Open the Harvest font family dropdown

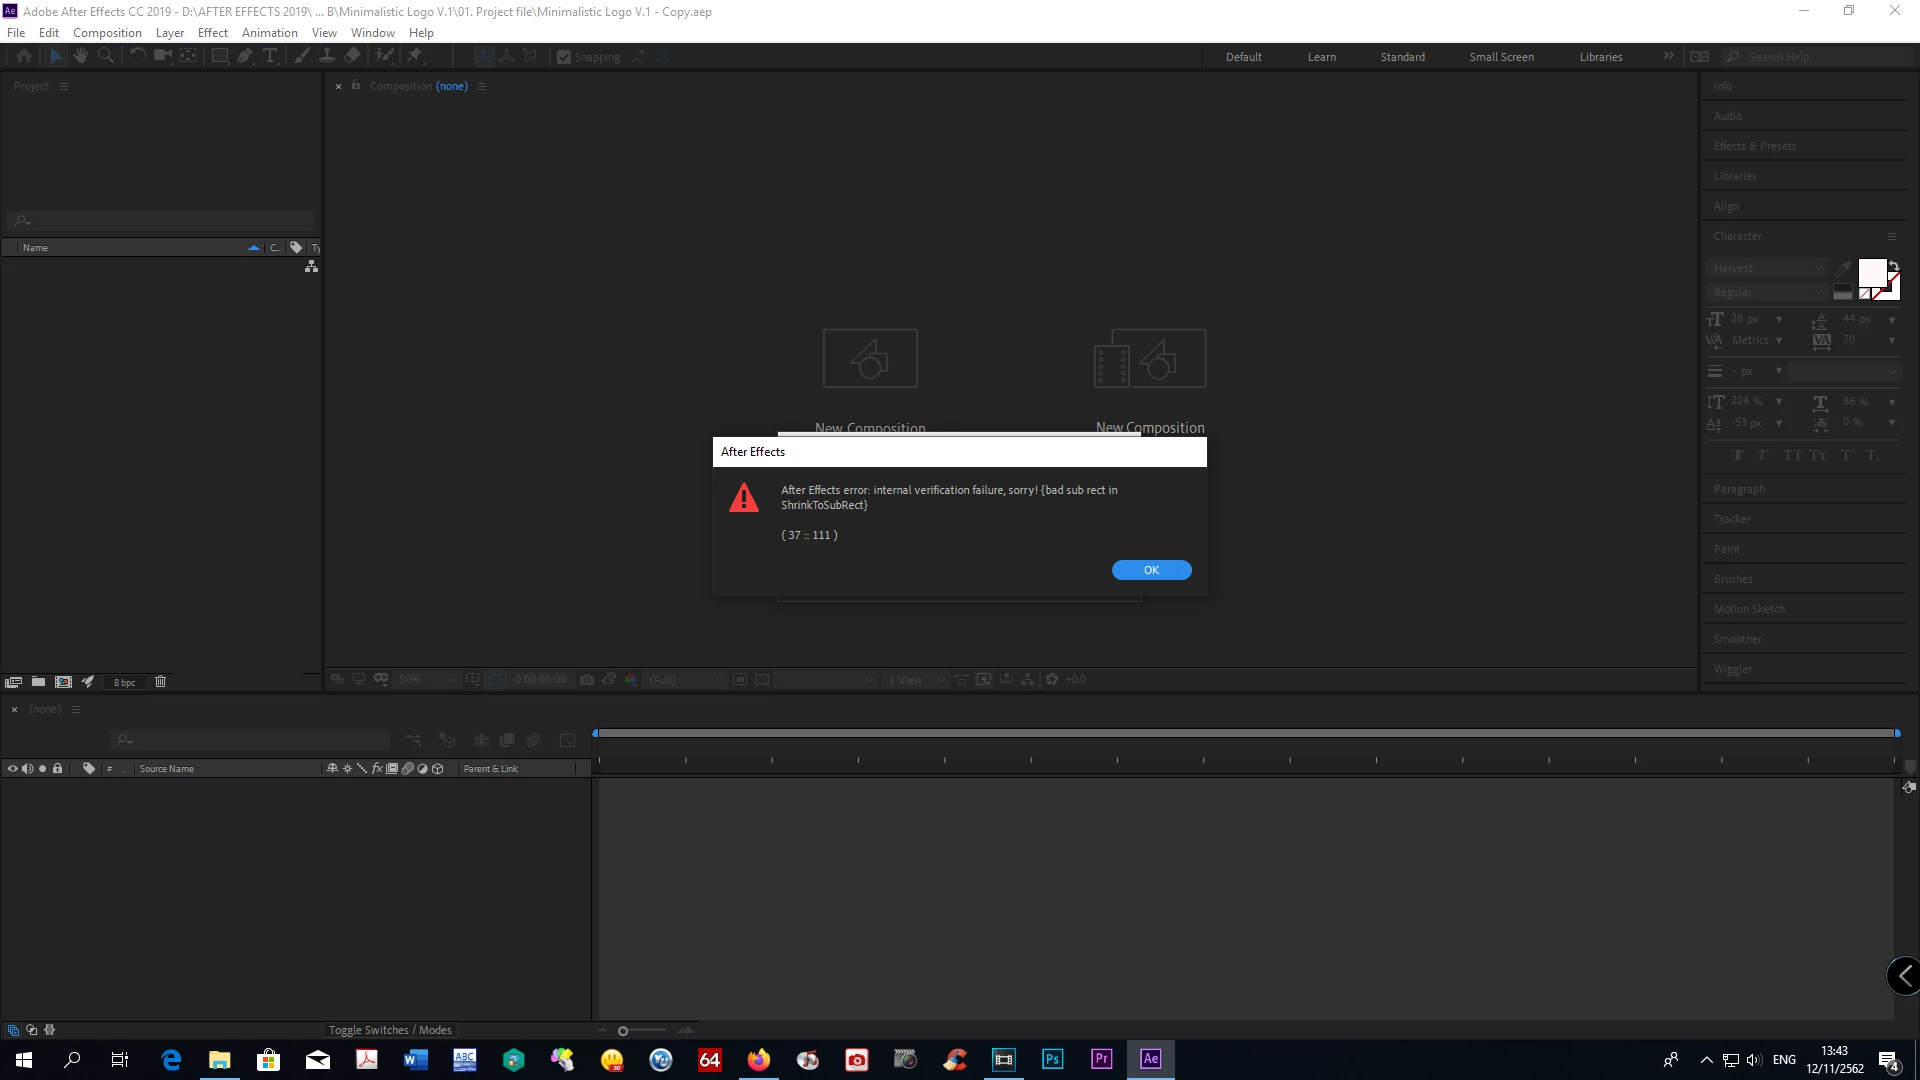coord(1767,268)
